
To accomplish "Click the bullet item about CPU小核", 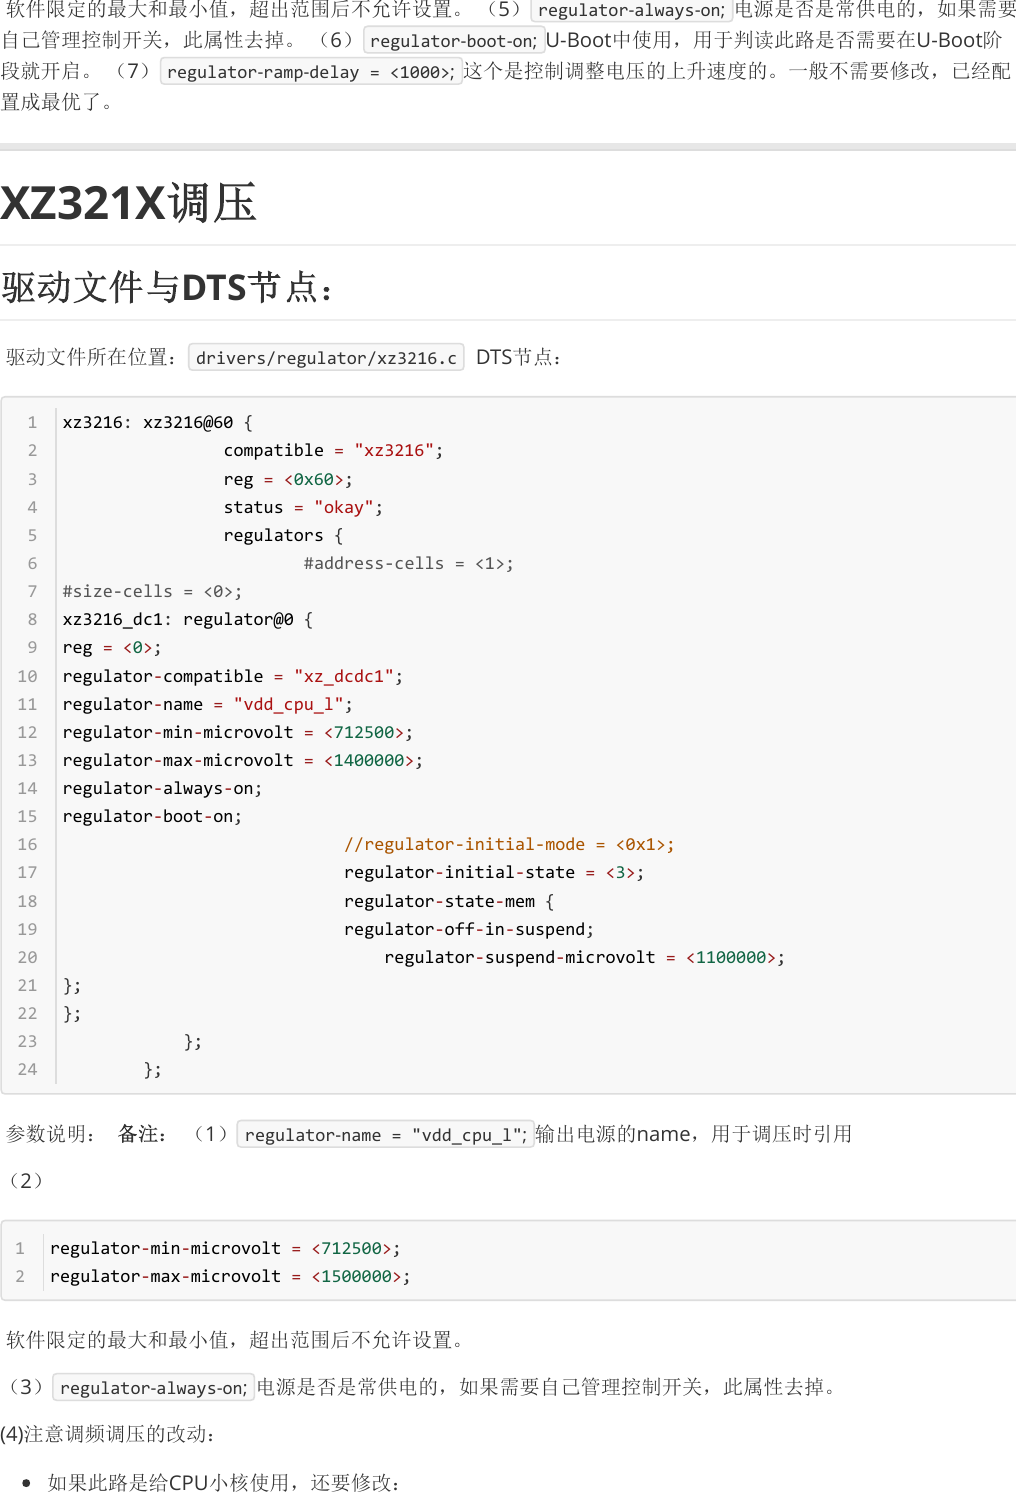I will [x=224, y=1482].
